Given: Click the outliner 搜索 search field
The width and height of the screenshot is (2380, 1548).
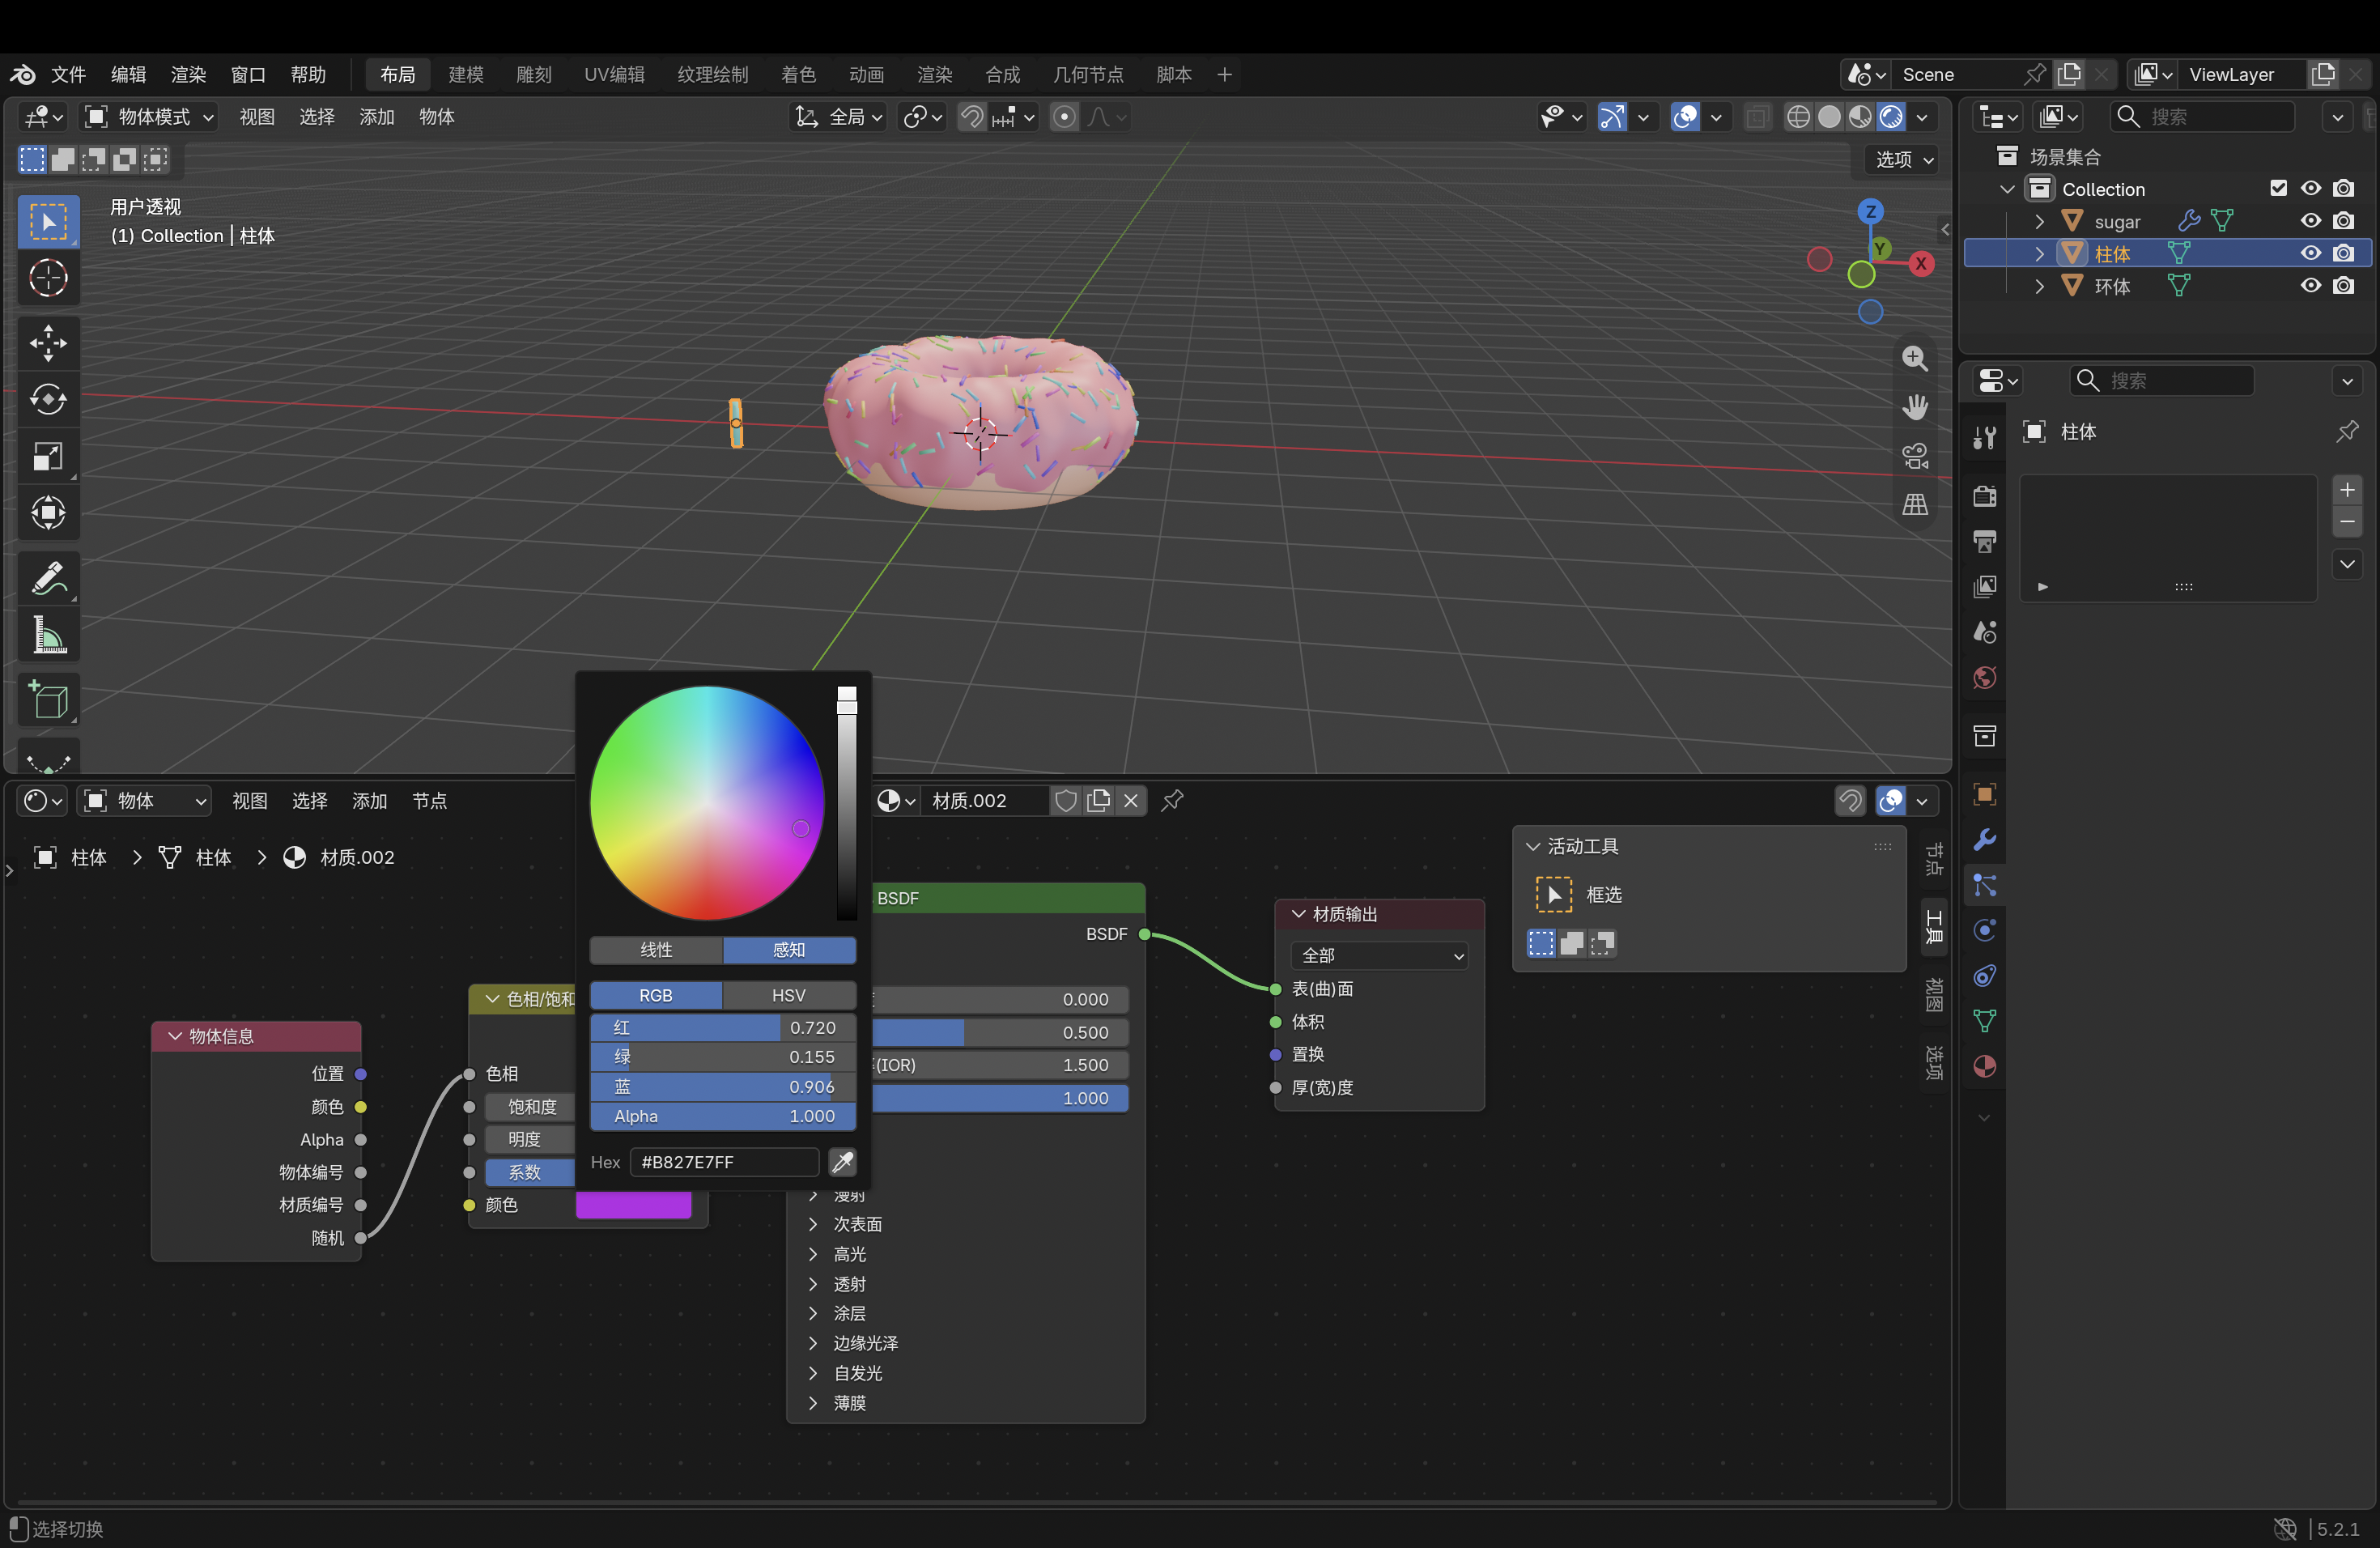Looking at the screenshot, I should 2203,117.
